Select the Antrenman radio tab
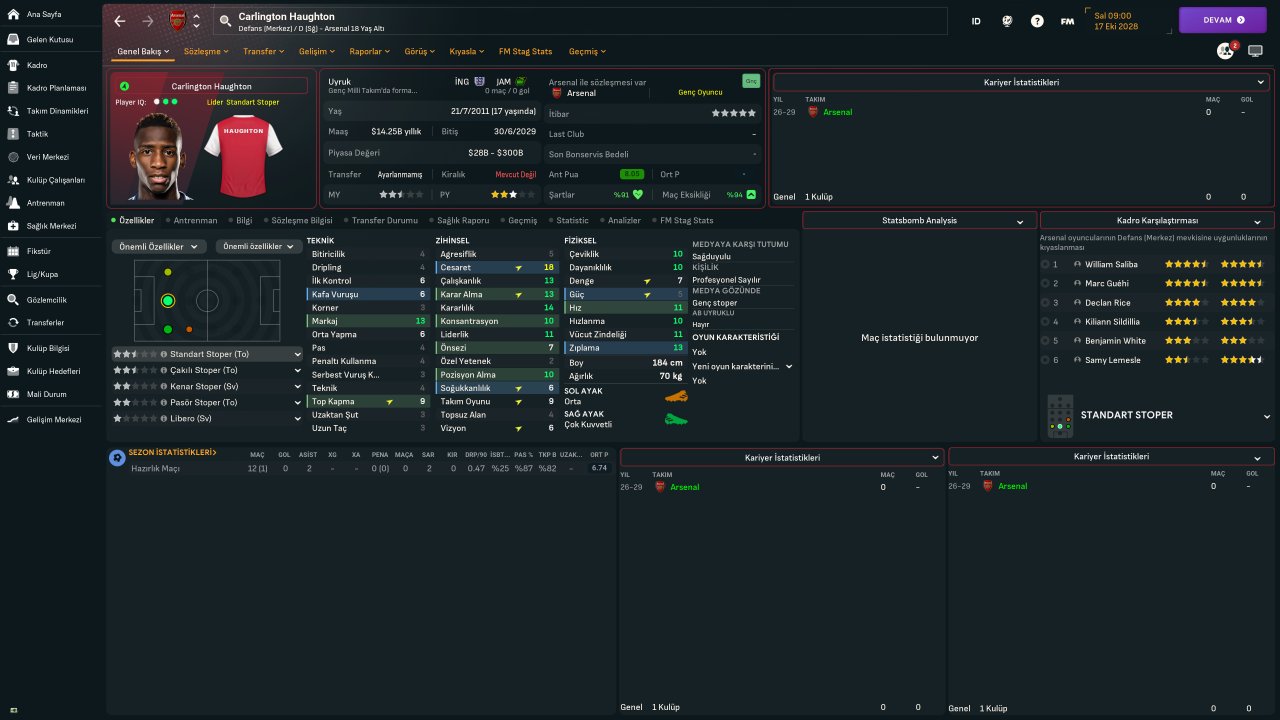1280x720 pixels. [x=194, y=220]
